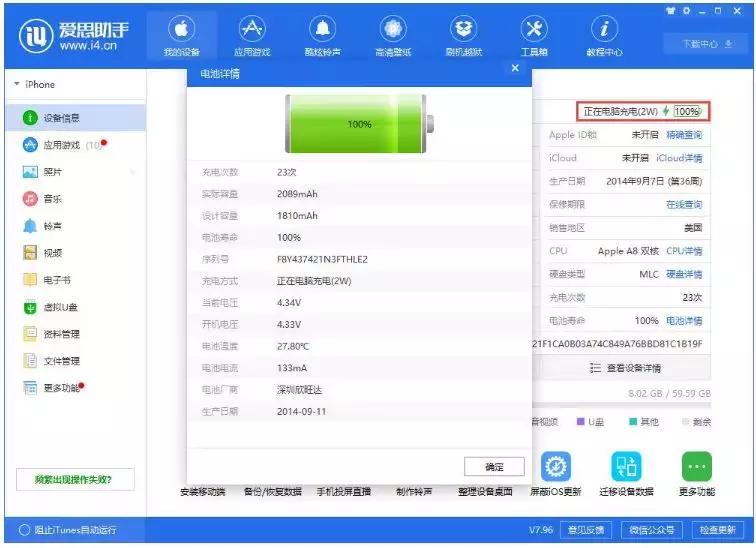
Task: Click the purple U盘 legend swatch
Action: tap(580, 422)
